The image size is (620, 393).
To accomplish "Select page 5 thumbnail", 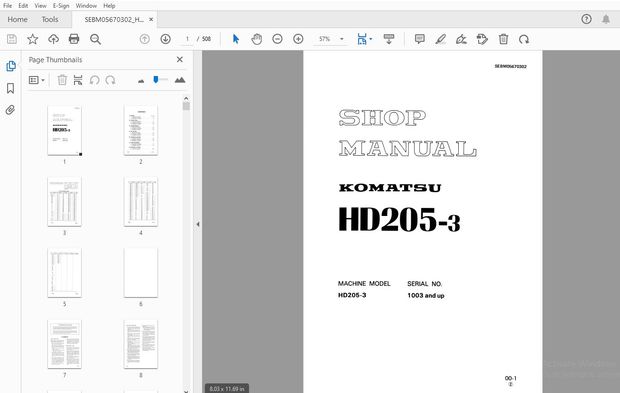I will 64,273.
